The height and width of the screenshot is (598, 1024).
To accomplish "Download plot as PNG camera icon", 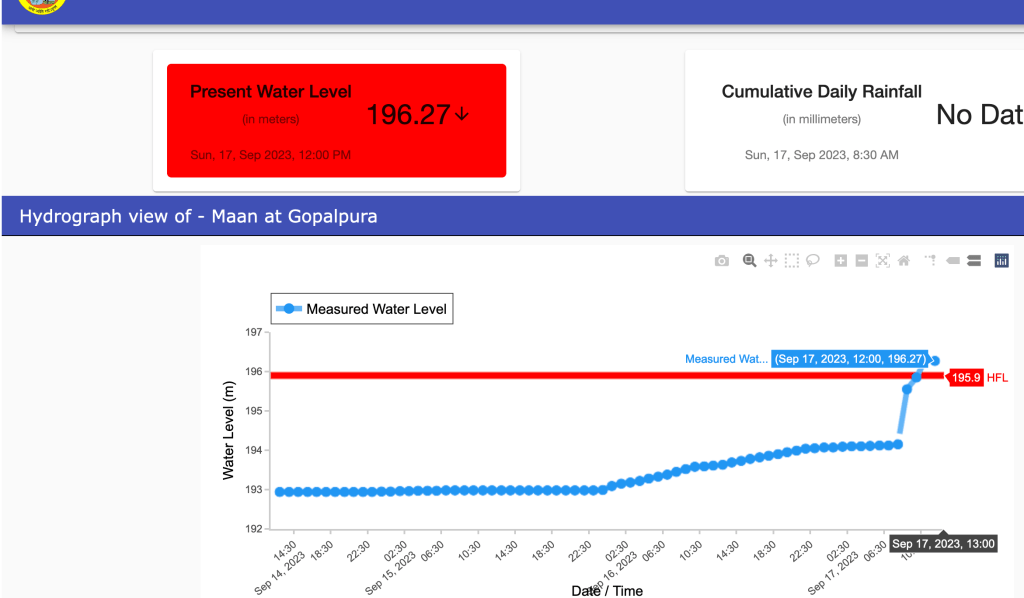I will [722, 261].
